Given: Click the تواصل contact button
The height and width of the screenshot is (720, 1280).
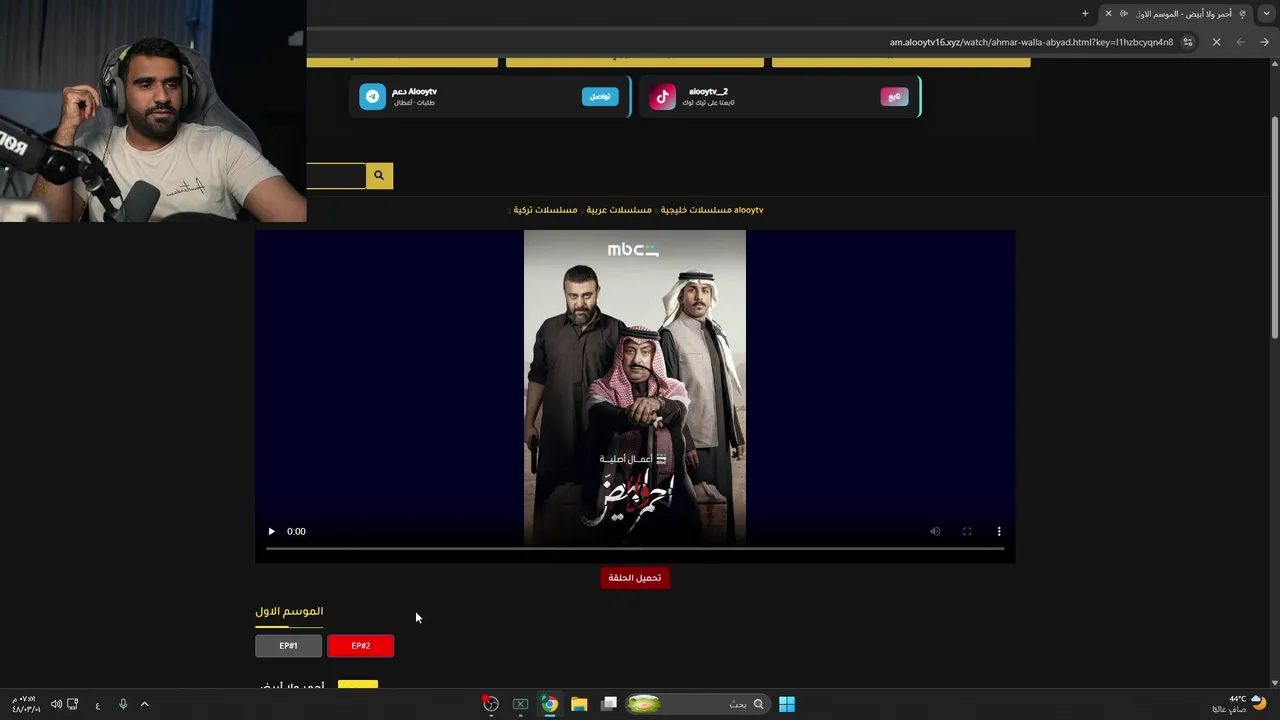Looking at the screenshot, I should click(x=600, y=96).
